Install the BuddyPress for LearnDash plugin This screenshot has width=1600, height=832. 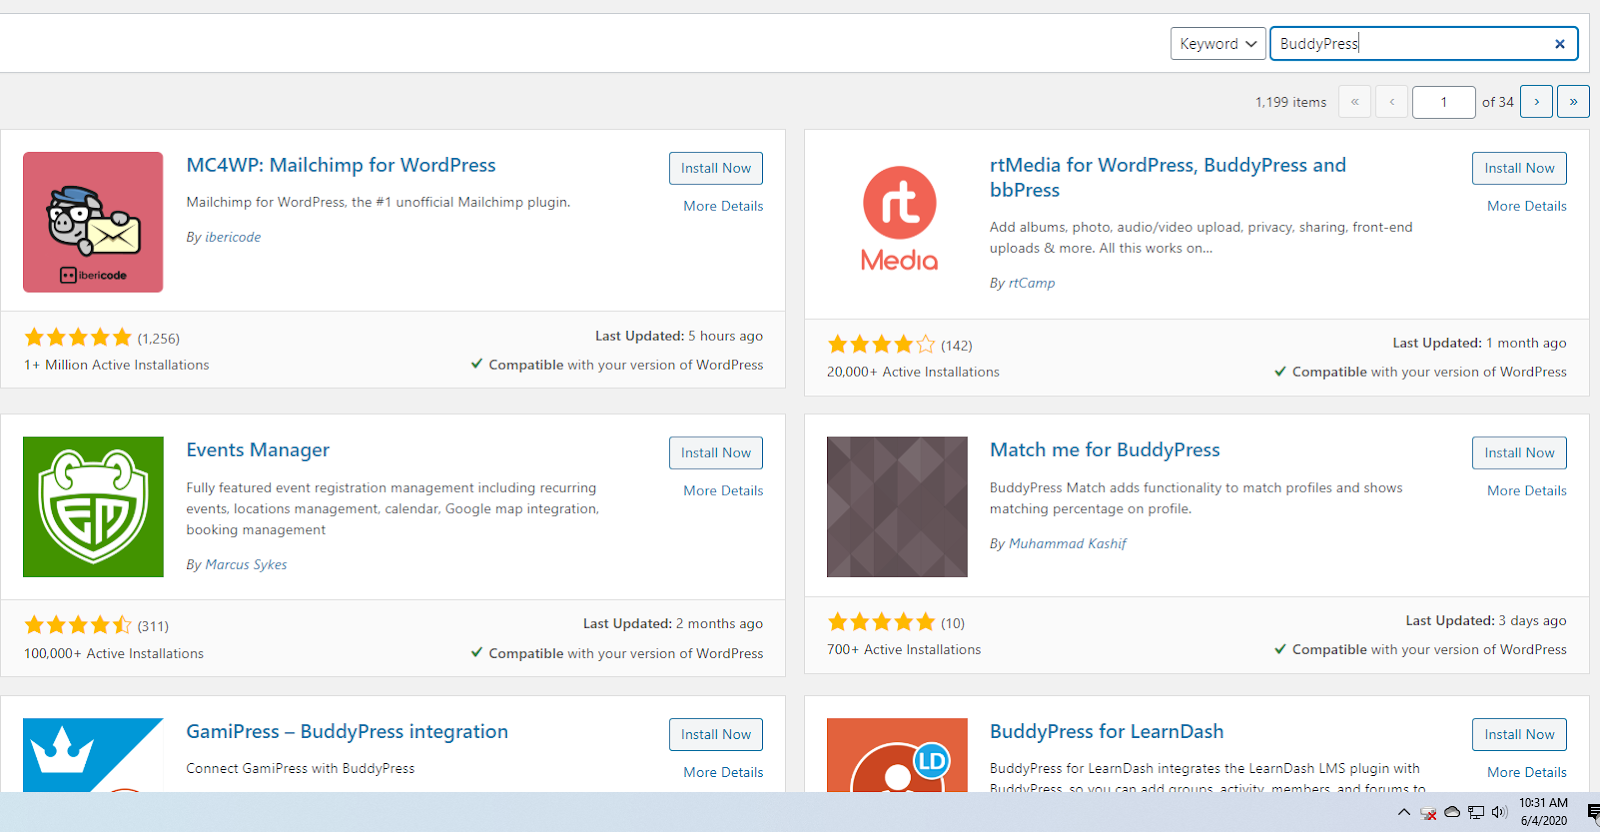pyautogui.click(x=1519, y=734)
